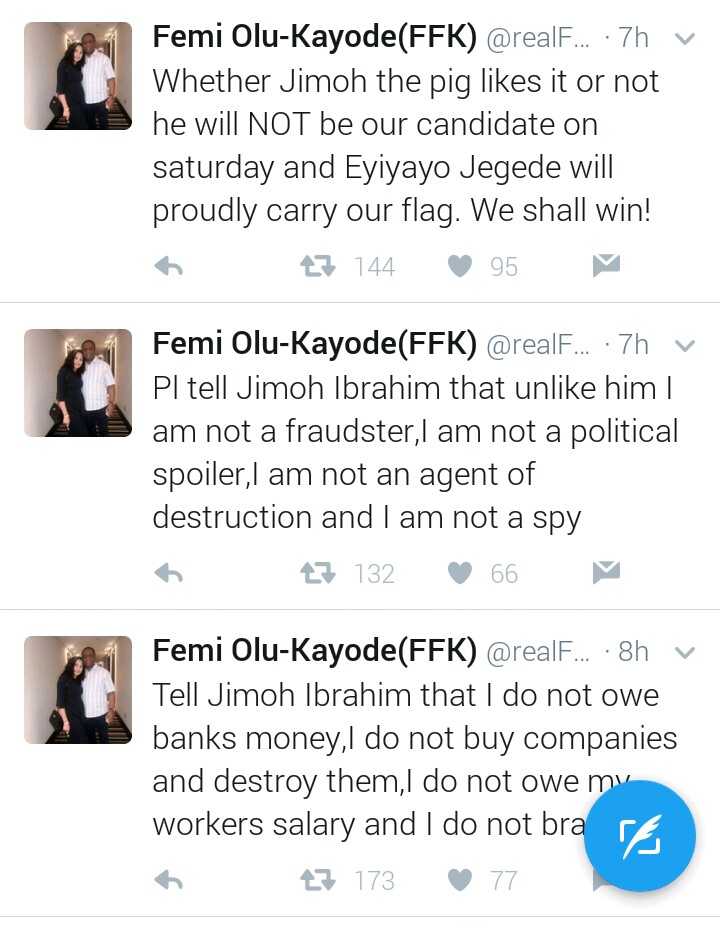Retweet the tweet with 144 retweets
720x928 pixels.
point(318,266)
